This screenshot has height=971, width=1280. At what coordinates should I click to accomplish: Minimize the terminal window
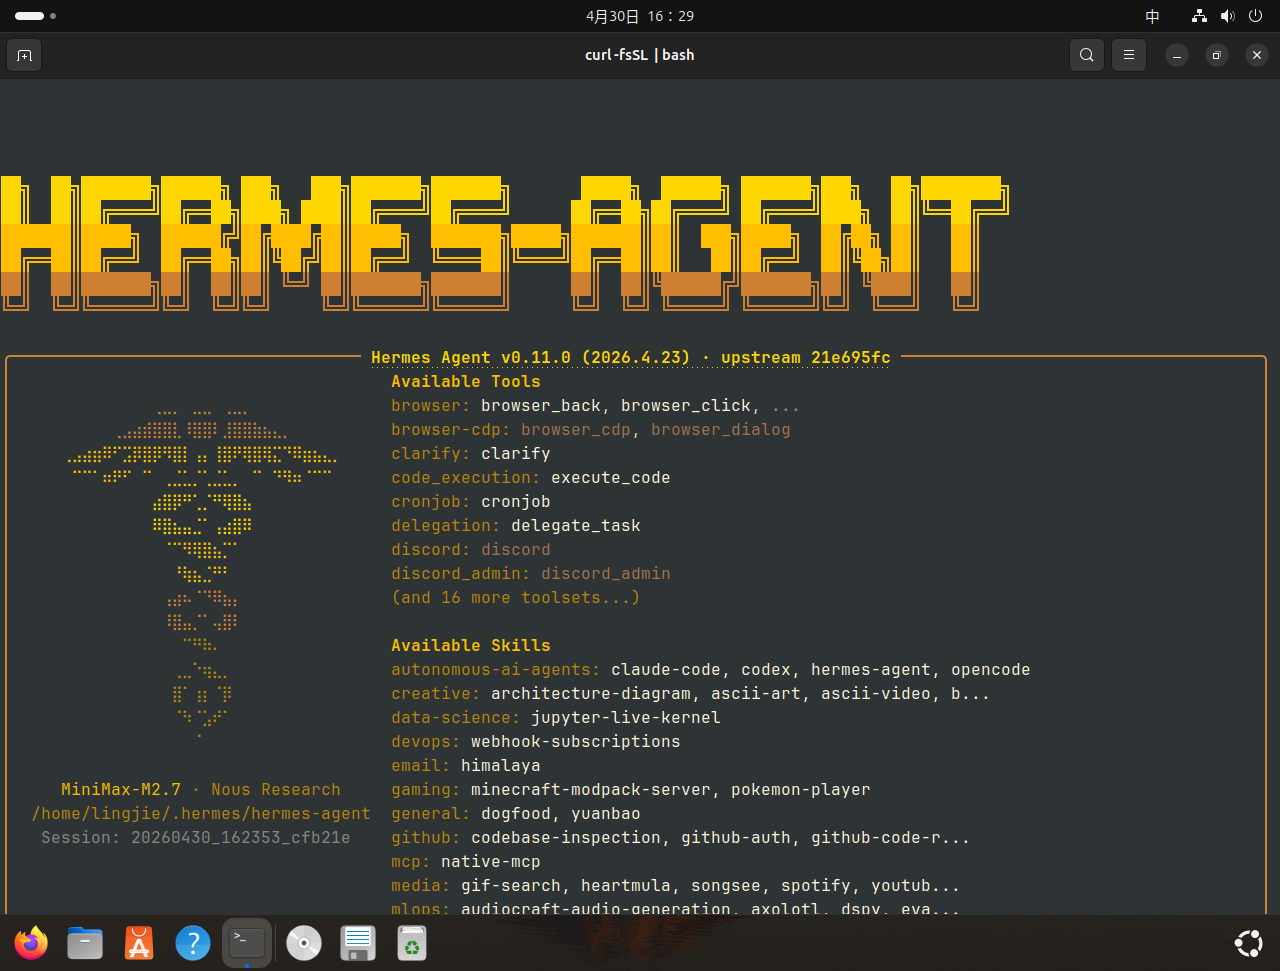(x=1177, y=56)
